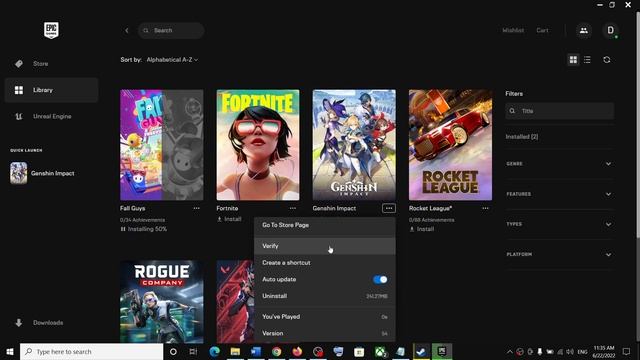640x360 pixels.
Task: Install Fortnite
Action: (229, 219)
